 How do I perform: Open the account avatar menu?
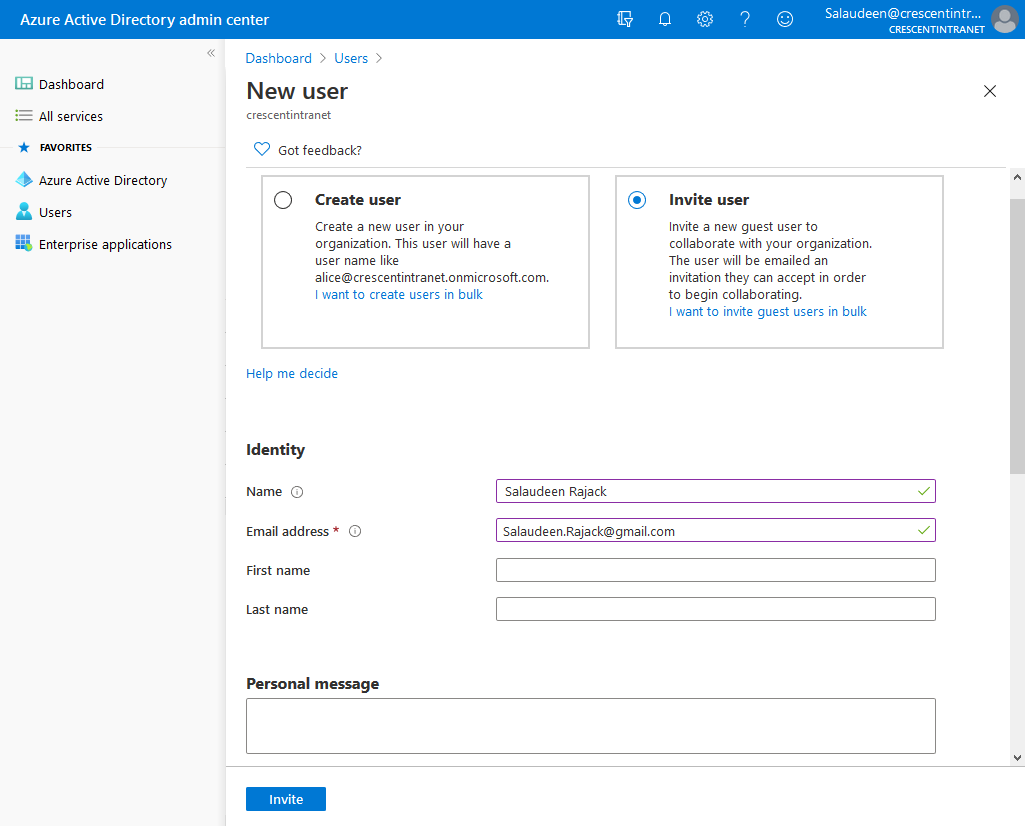[x=1005, y=19]
